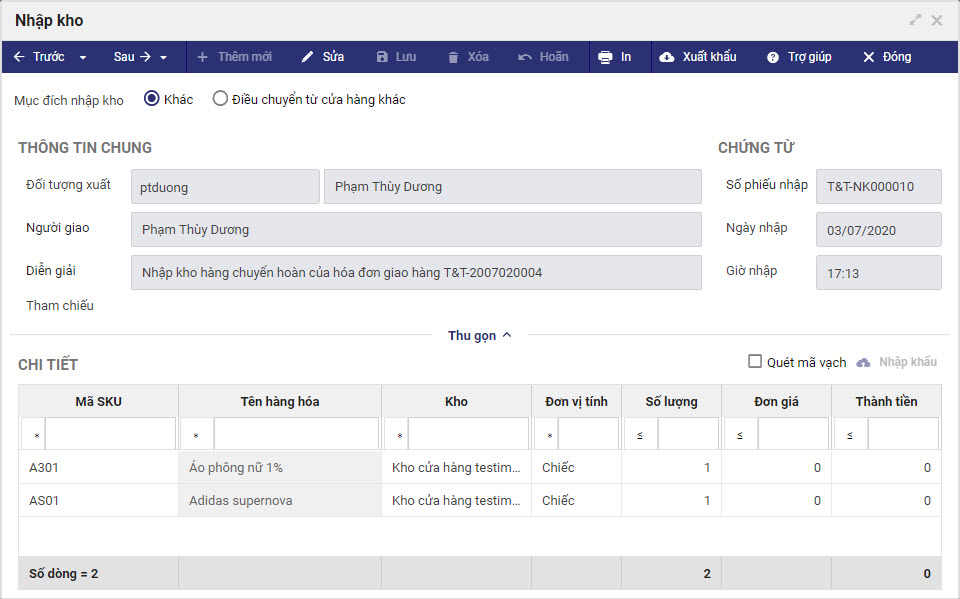Collapse the section with Thu gọn
The image size is (960, 599).
pos(479,336)
